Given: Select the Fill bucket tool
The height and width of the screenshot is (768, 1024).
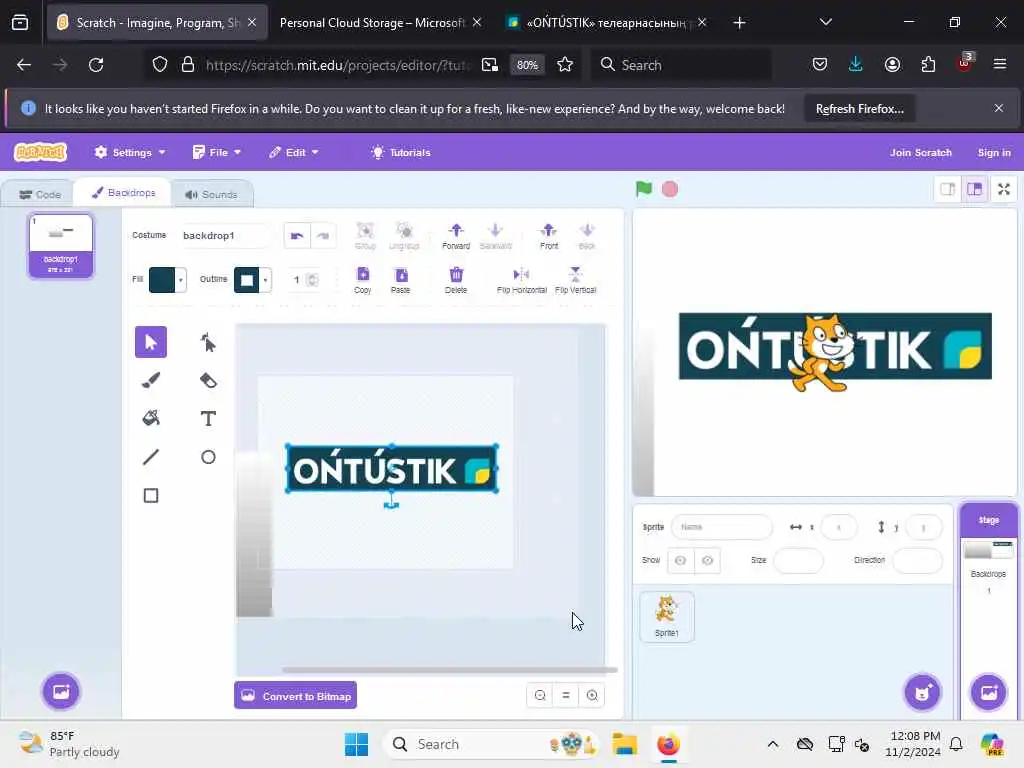Looking at the screenshot, I should pos(150,418).
